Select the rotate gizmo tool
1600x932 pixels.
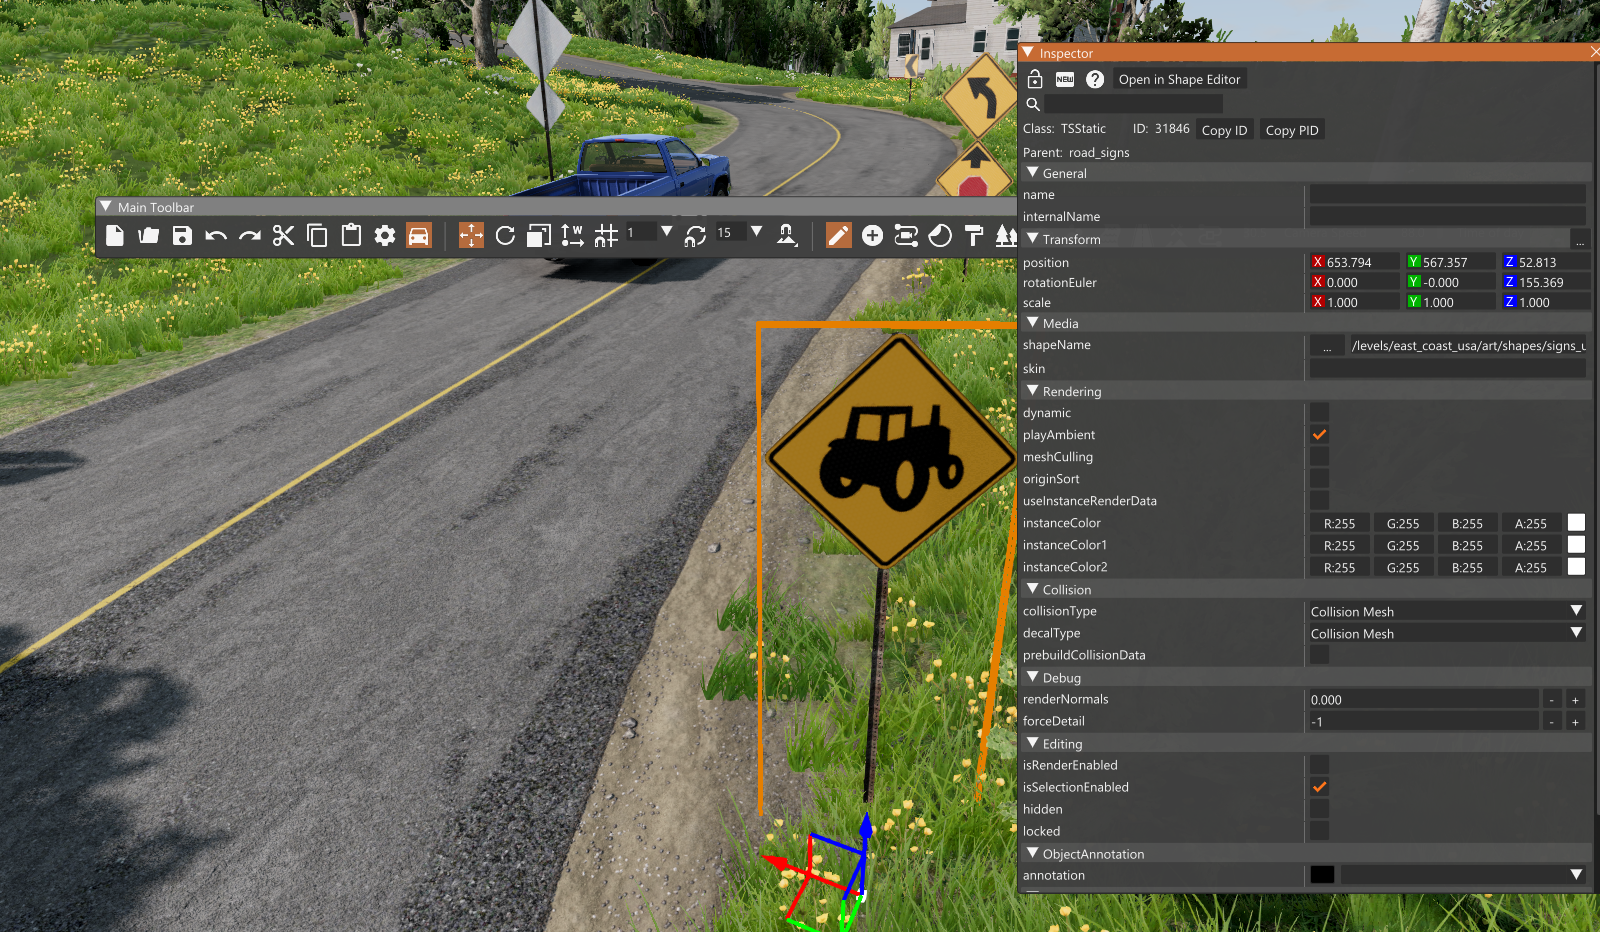click(505, 235)
